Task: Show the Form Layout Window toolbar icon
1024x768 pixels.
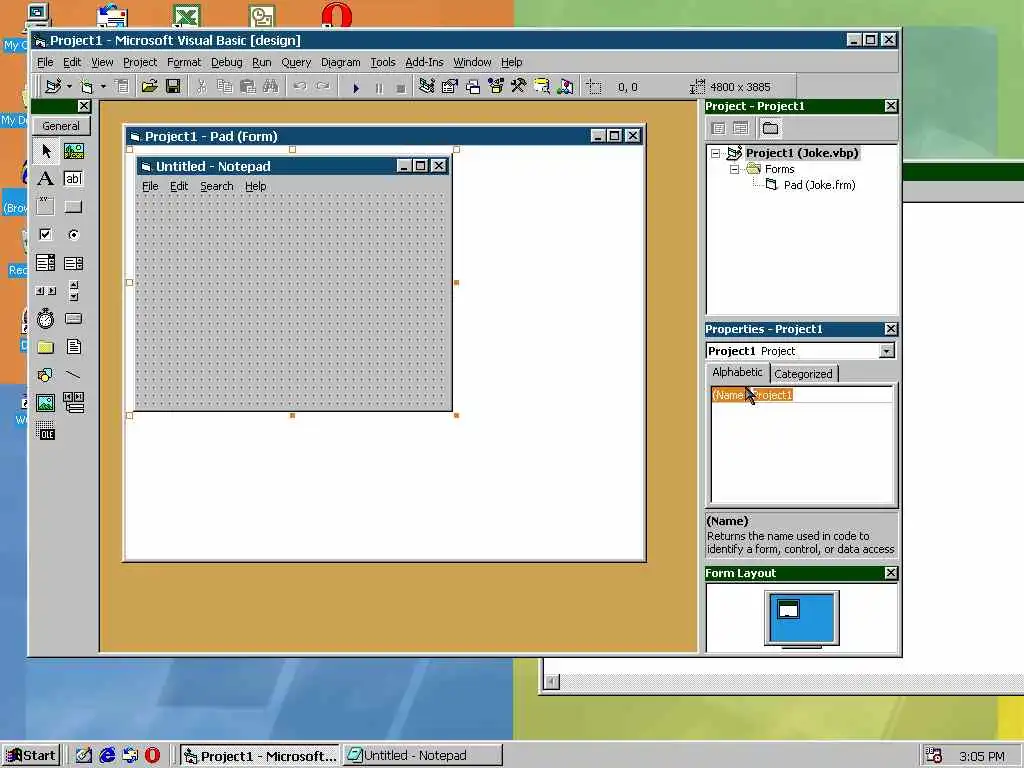Action: [473, 86]
